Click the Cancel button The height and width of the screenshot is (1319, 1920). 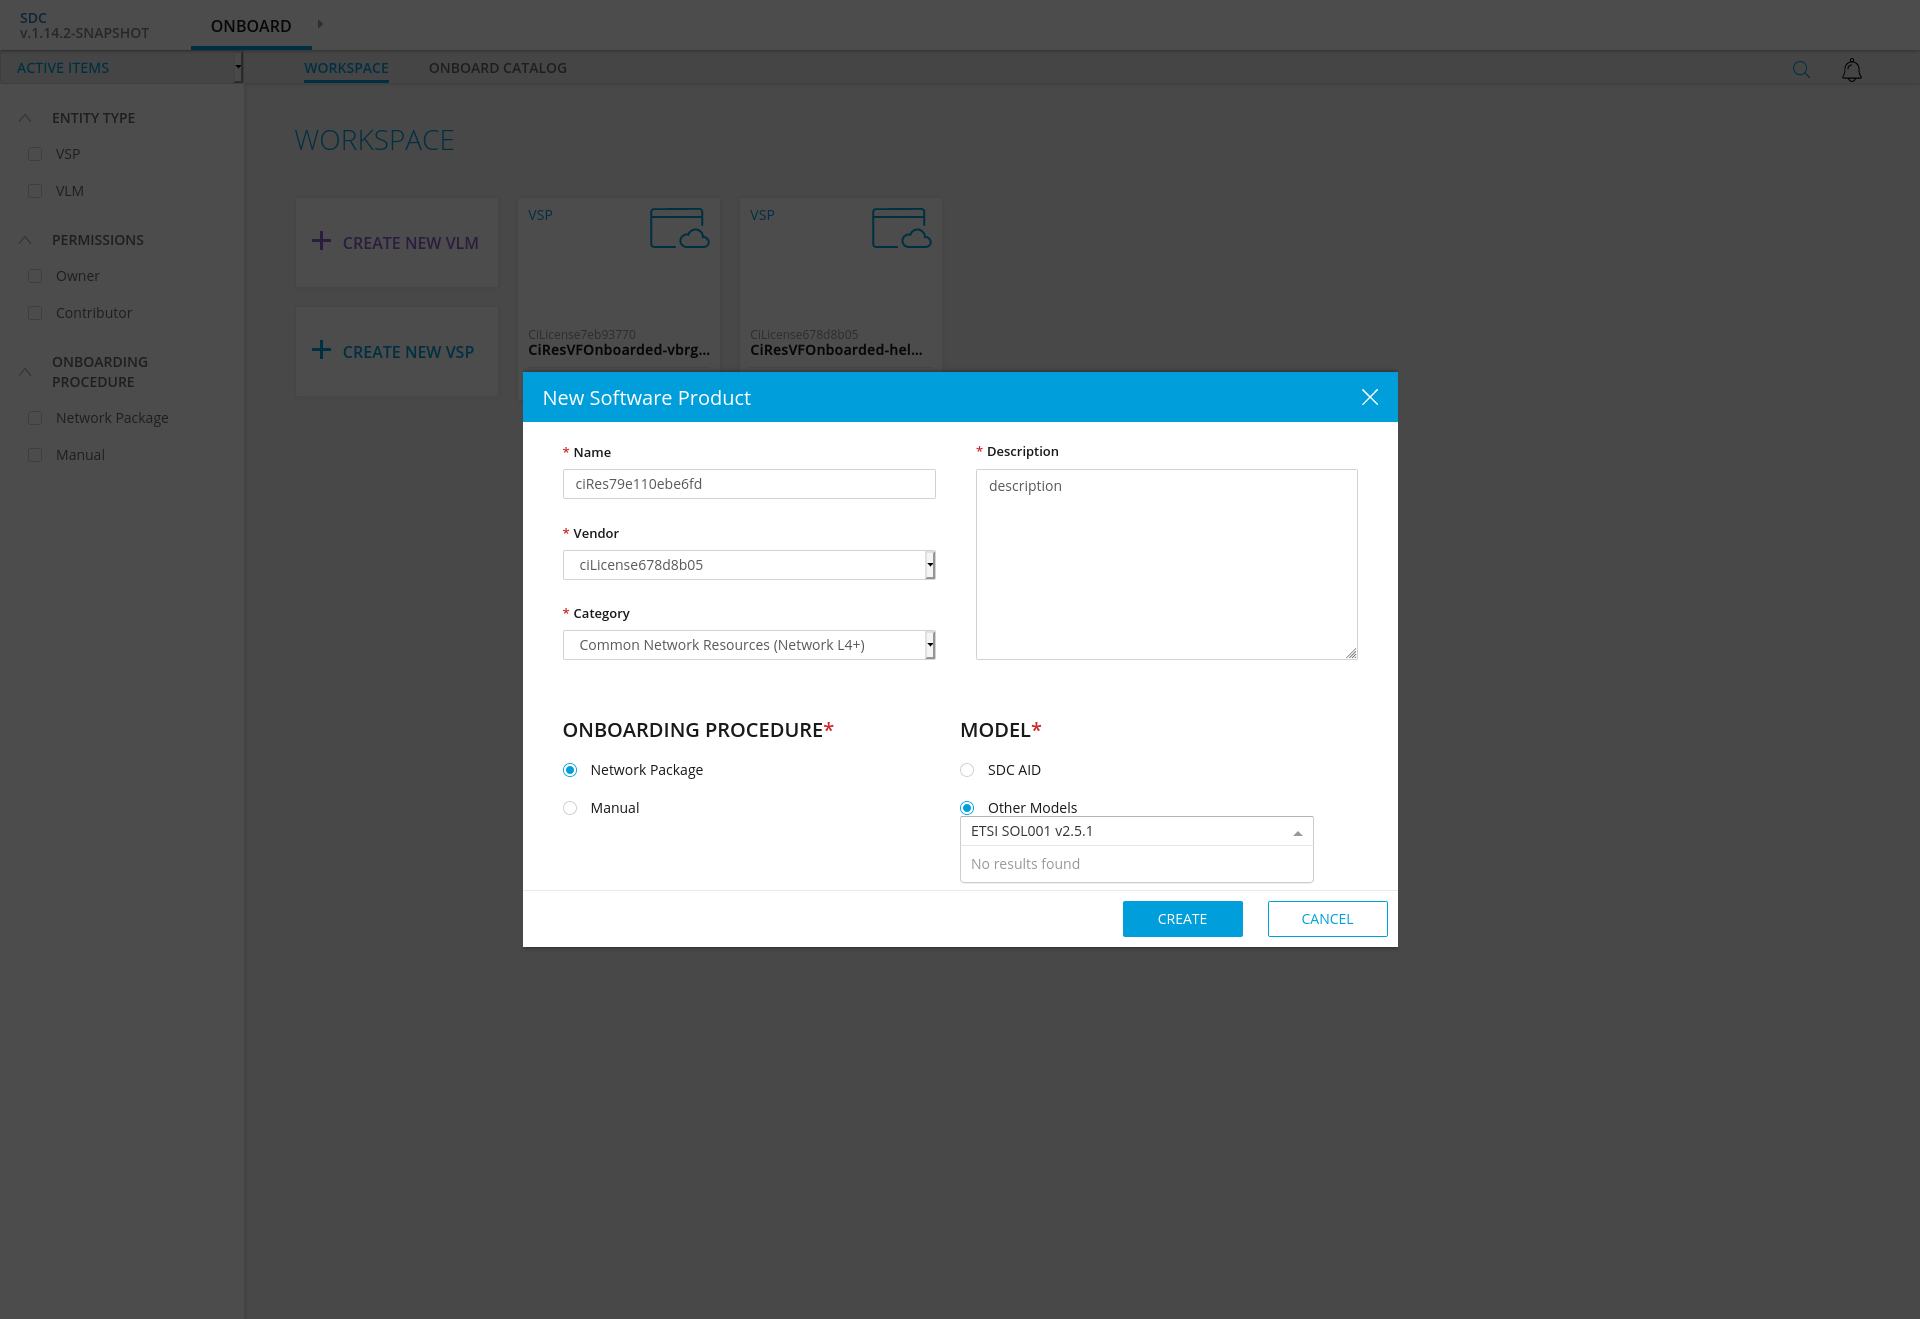click(1327, 919)
